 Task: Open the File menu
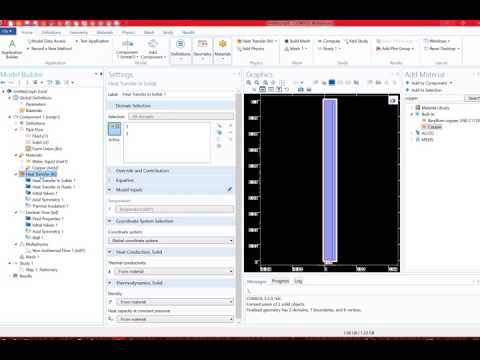8,31
